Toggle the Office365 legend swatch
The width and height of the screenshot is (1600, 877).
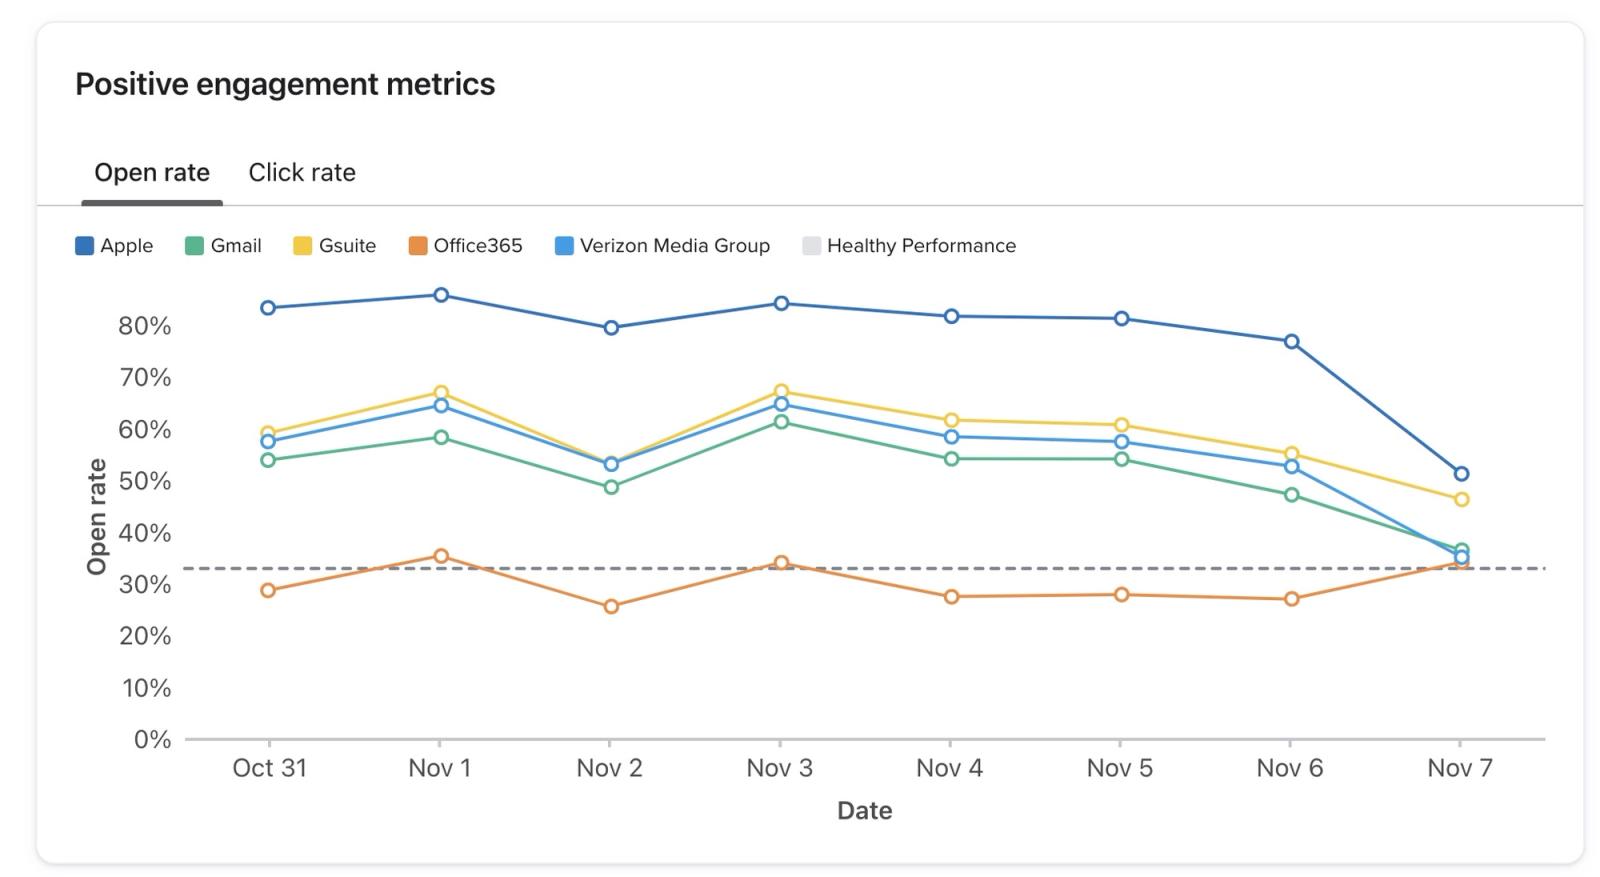418,246
